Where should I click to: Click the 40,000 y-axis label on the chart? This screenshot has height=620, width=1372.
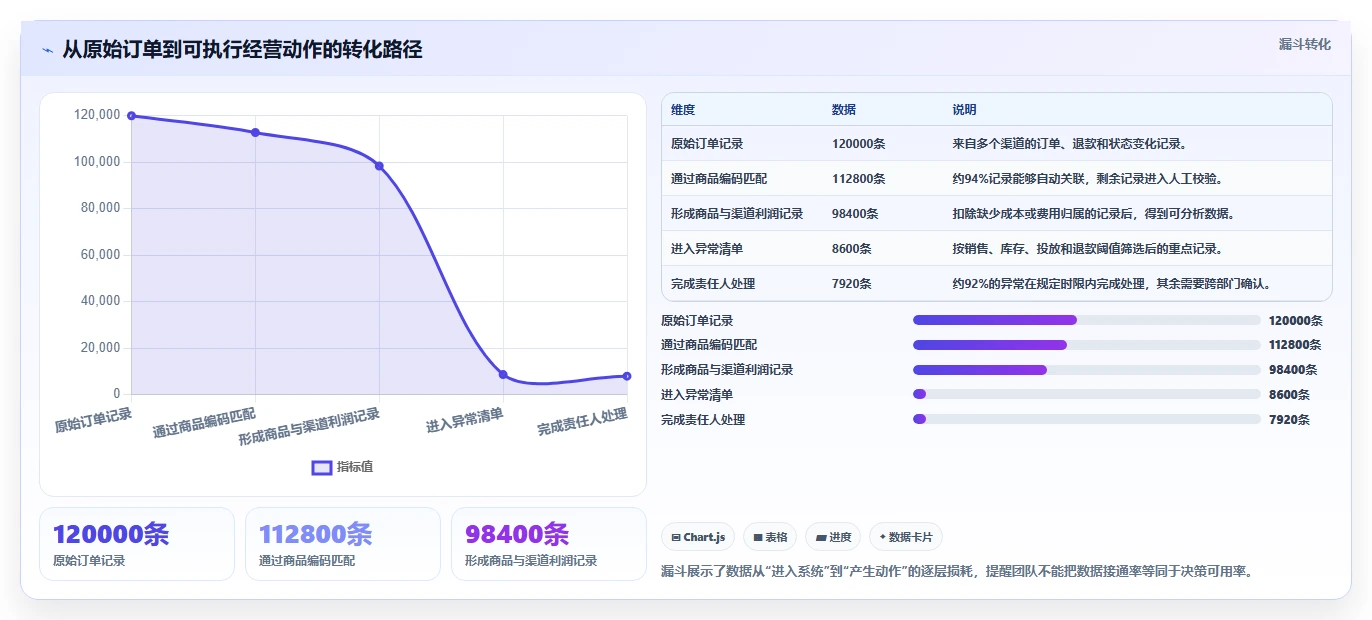(100, 301)
